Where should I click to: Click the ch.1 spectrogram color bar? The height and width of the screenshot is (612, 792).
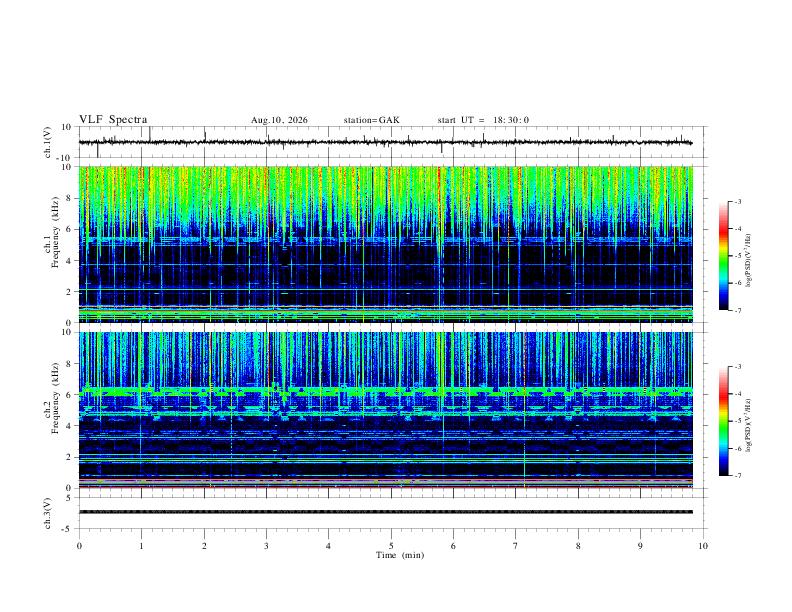click(723, 256)
